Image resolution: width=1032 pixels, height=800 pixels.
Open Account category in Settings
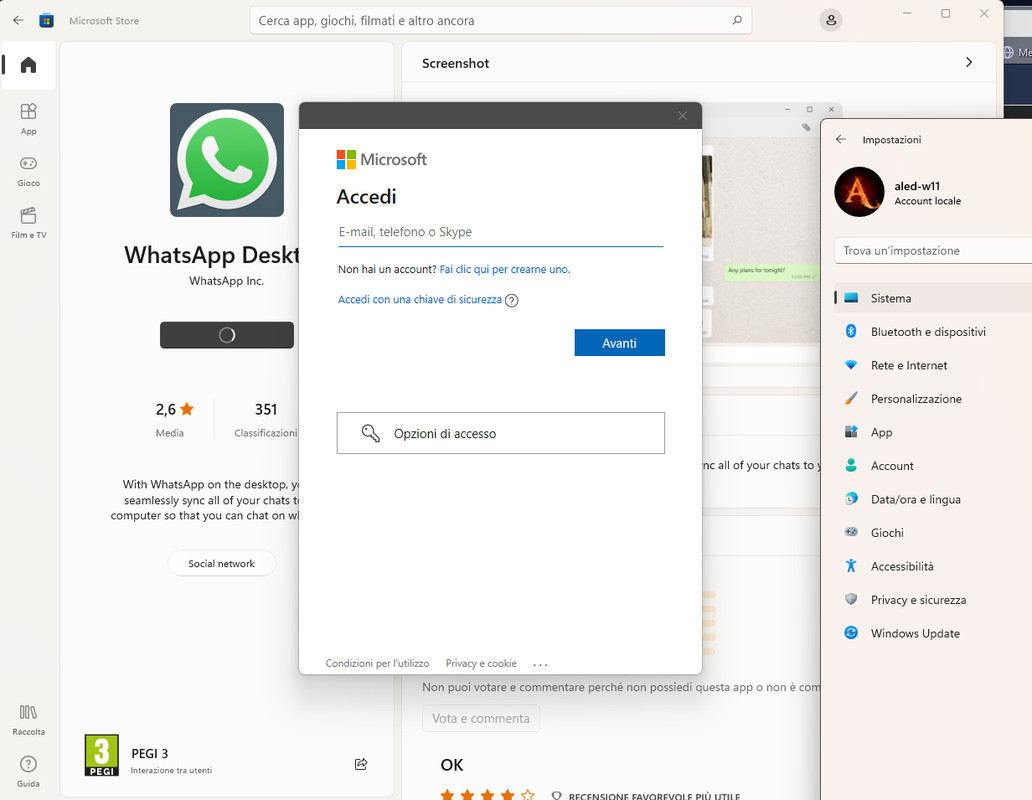[x=933, y=466]
